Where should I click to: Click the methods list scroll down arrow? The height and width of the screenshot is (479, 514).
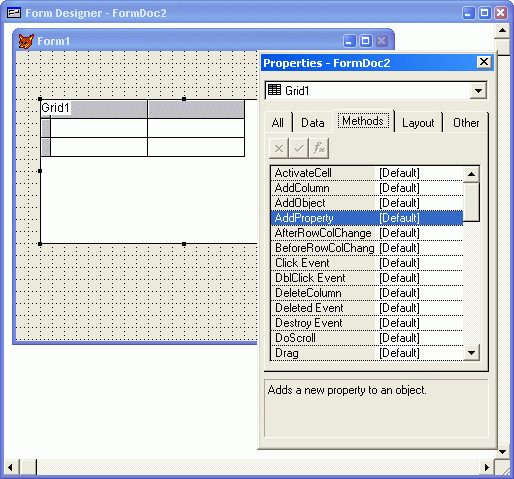point(471,353)
